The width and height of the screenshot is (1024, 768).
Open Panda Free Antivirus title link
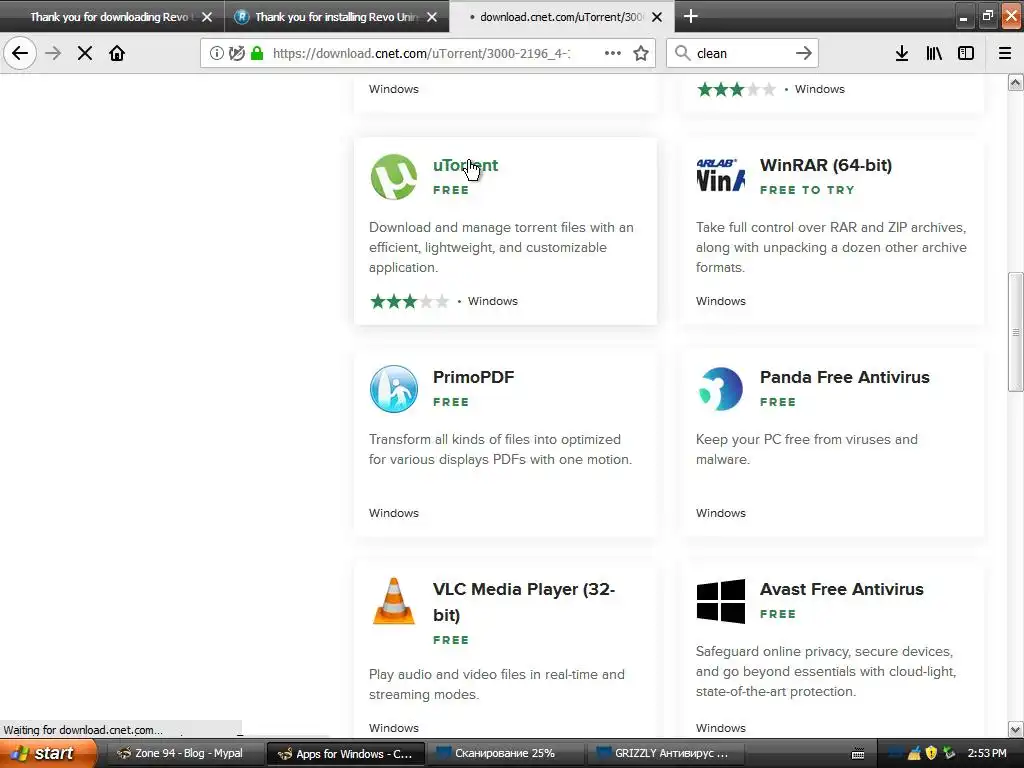[844, 377]
